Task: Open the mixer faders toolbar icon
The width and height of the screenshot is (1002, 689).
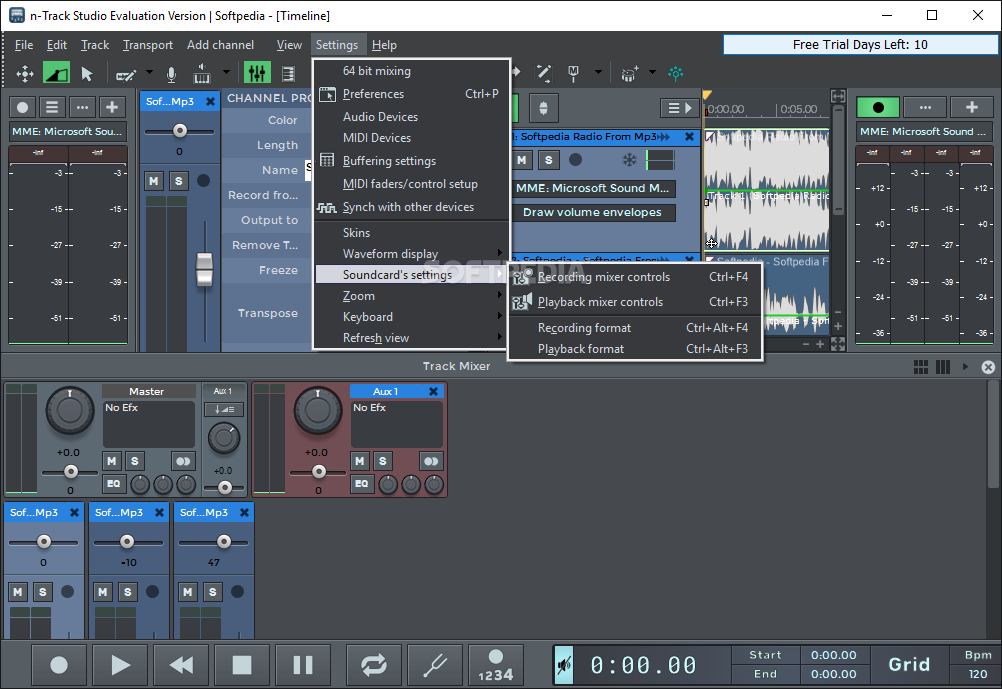Action: pyautogui.click(x=257, y=74)
